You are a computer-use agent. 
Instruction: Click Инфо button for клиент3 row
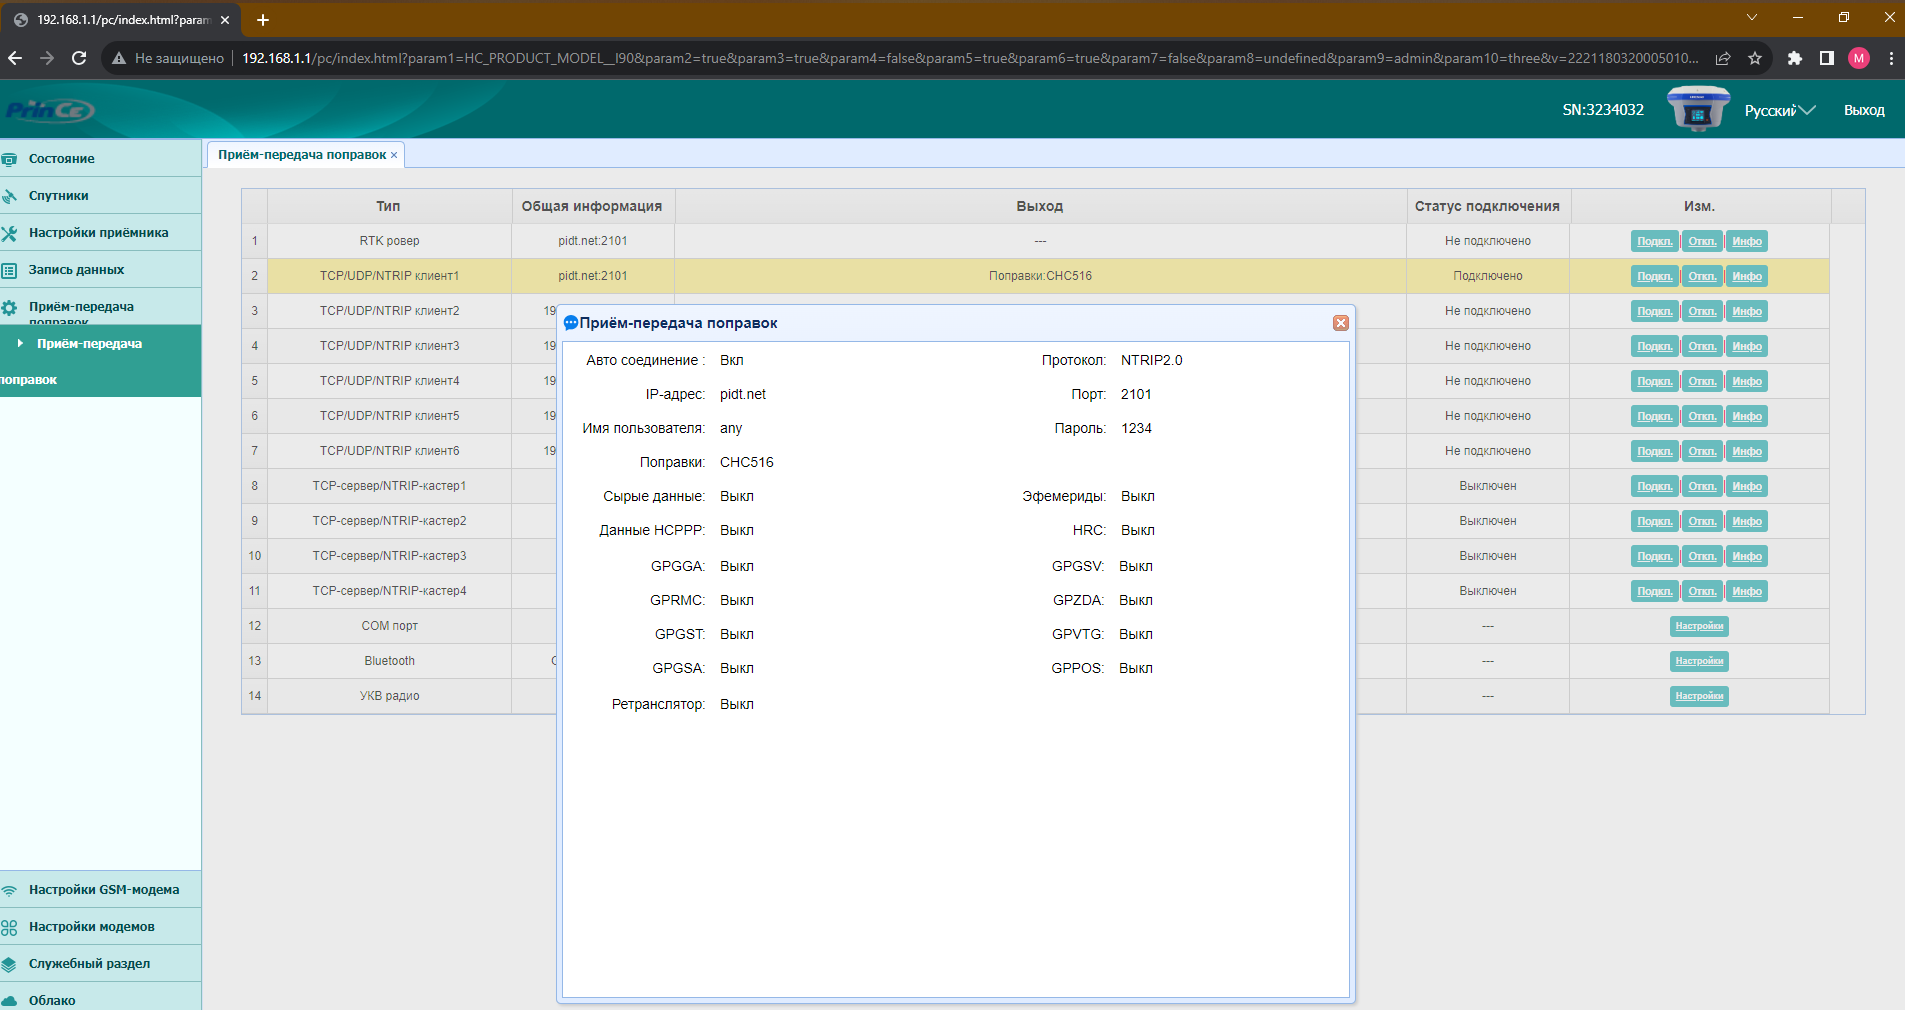(x=1747, y=346)
